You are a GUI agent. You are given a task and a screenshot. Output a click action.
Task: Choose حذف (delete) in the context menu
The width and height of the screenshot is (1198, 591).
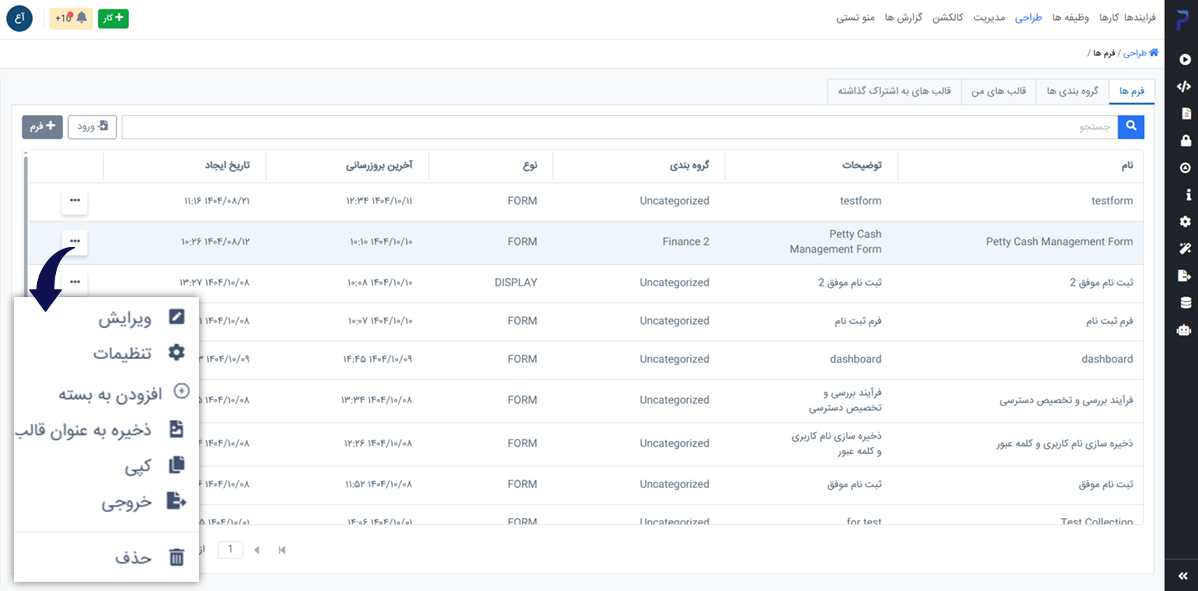148,558
